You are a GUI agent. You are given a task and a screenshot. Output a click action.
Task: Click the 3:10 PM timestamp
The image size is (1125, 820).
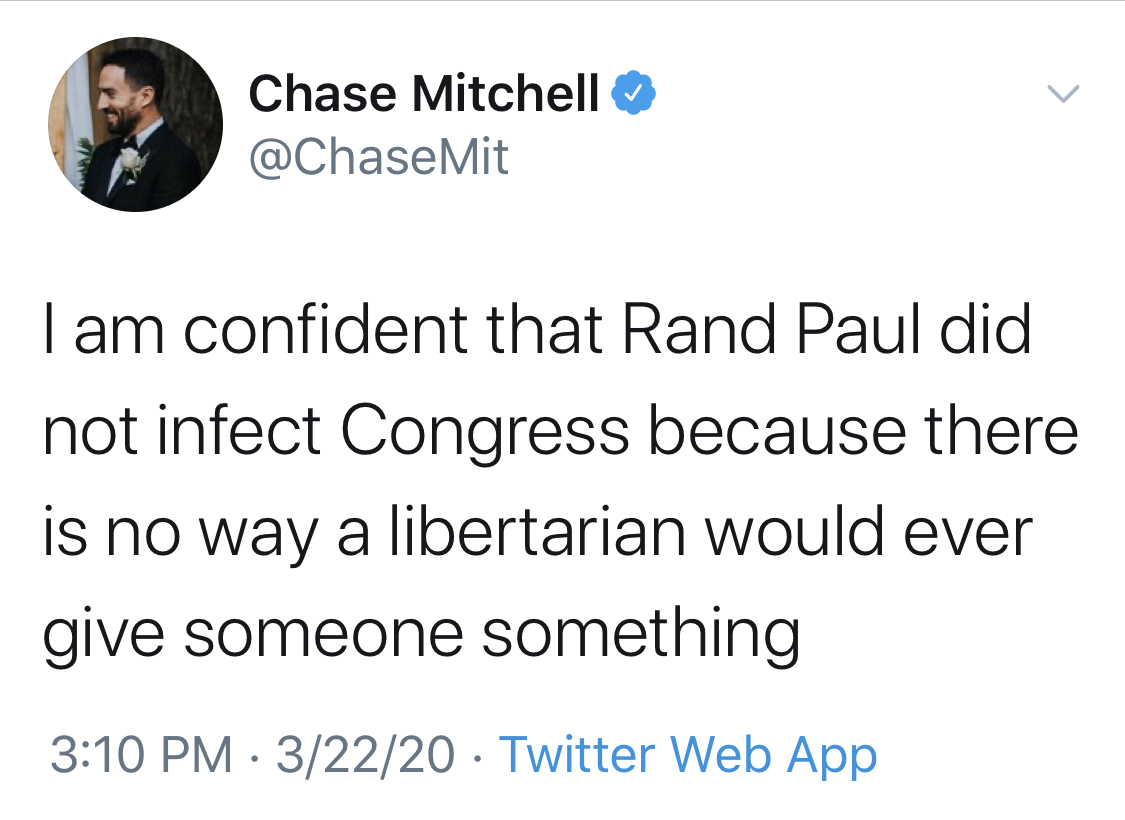point(140,754)
